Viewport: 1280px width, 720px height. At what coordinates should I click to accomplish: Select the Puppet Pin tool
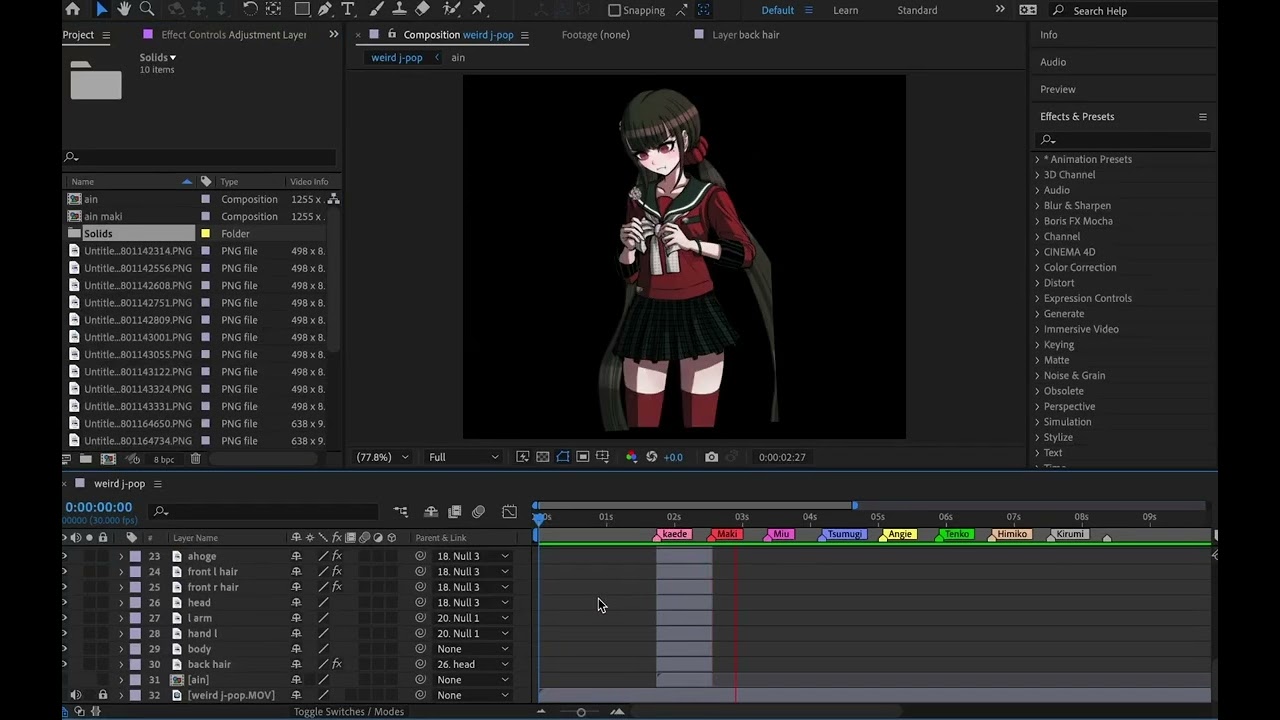[x=479, y=9]
